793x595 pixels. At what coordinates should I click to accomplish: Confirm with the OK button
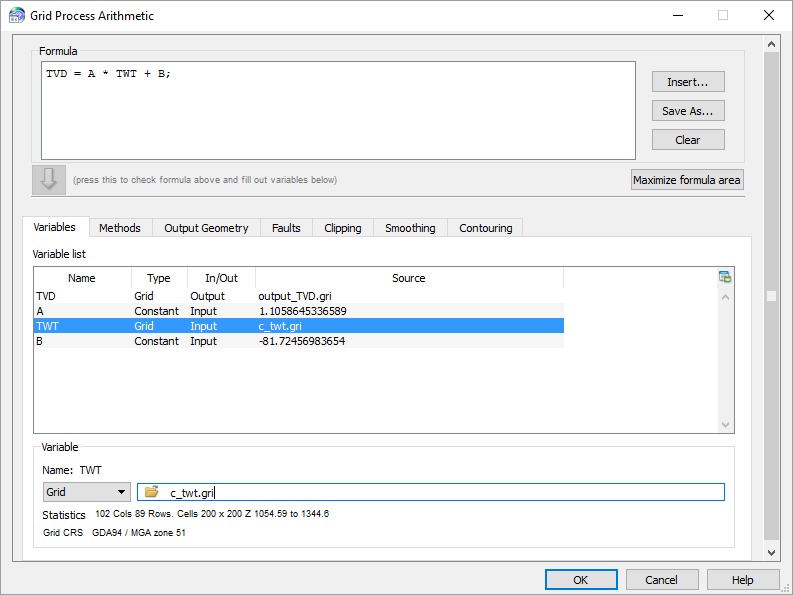tap(581, 580)
